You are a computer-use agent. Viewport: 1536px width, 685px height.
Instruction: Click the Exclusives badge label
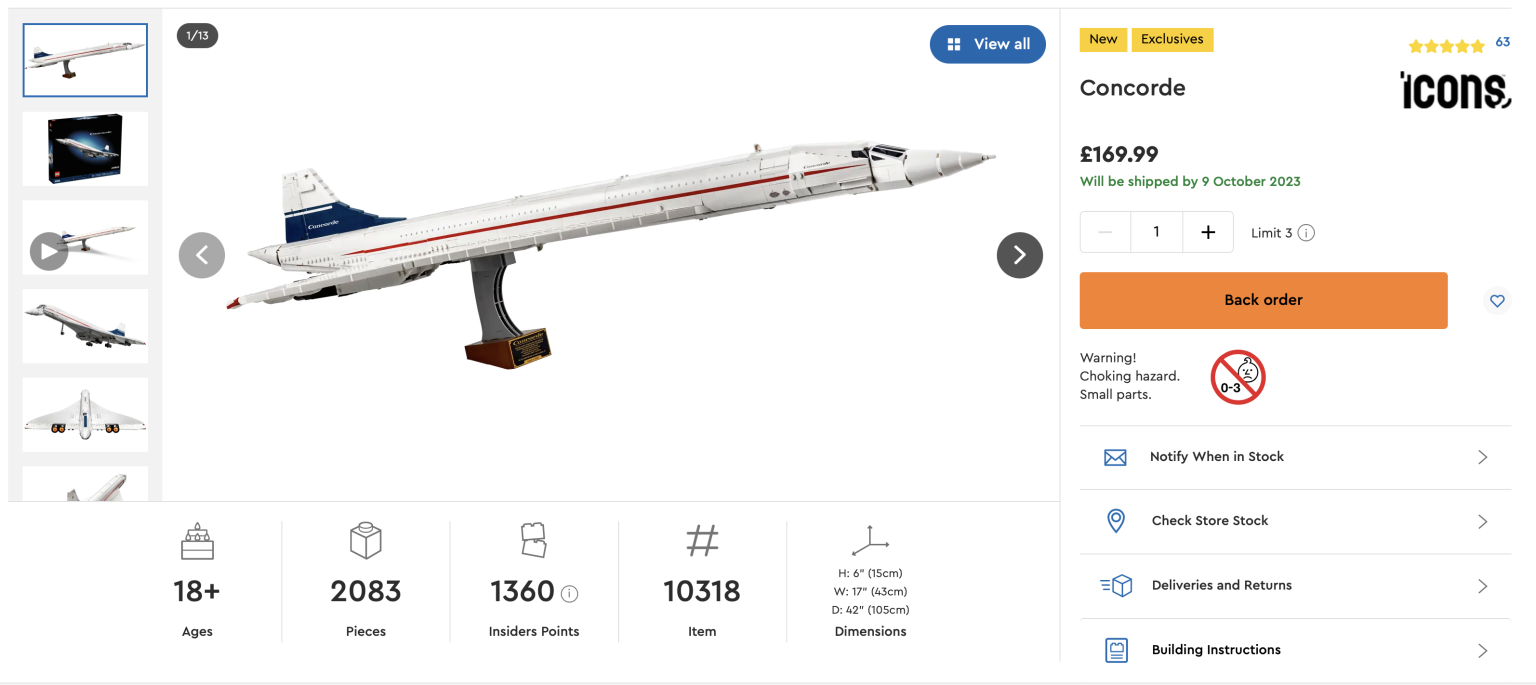pyautogui.click(x=1172, y=39)
